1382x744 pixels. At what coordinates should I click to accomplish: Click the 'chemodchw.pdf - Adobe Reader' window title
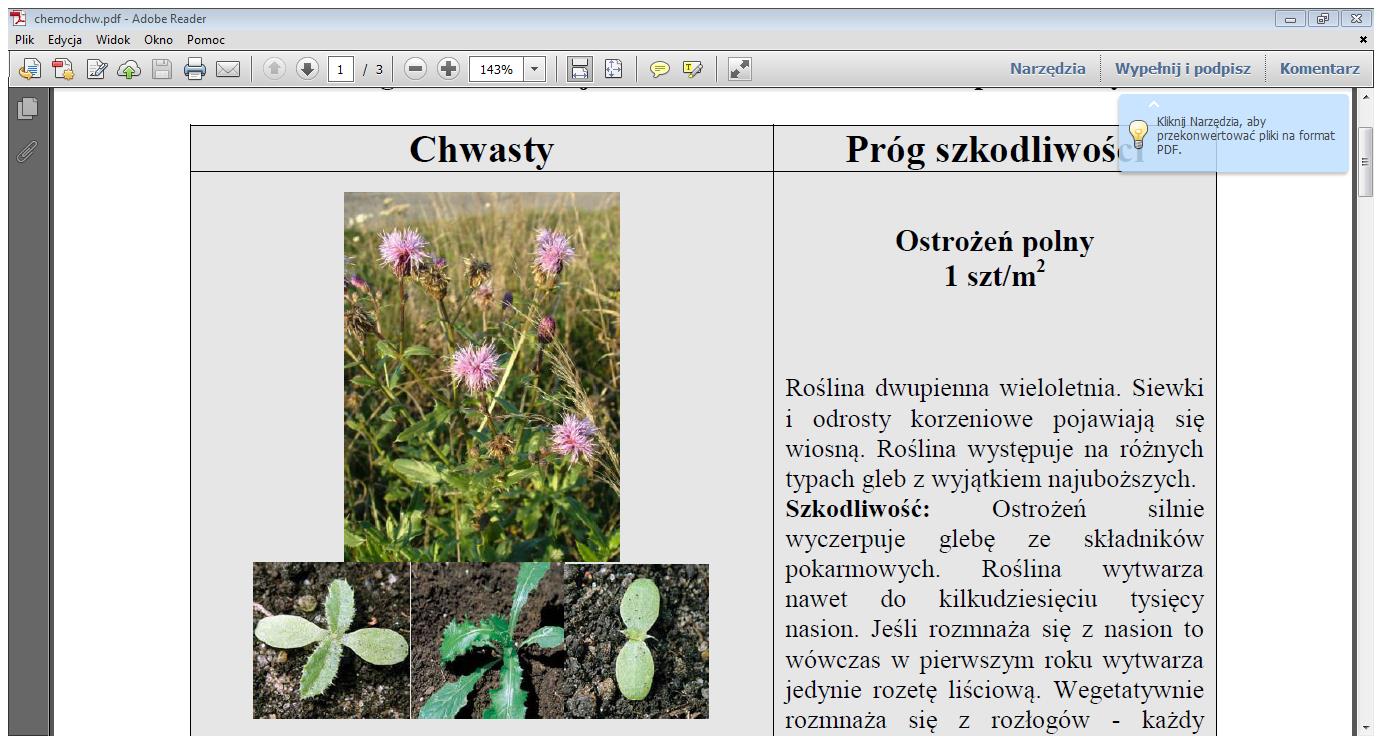pos(121,18)
